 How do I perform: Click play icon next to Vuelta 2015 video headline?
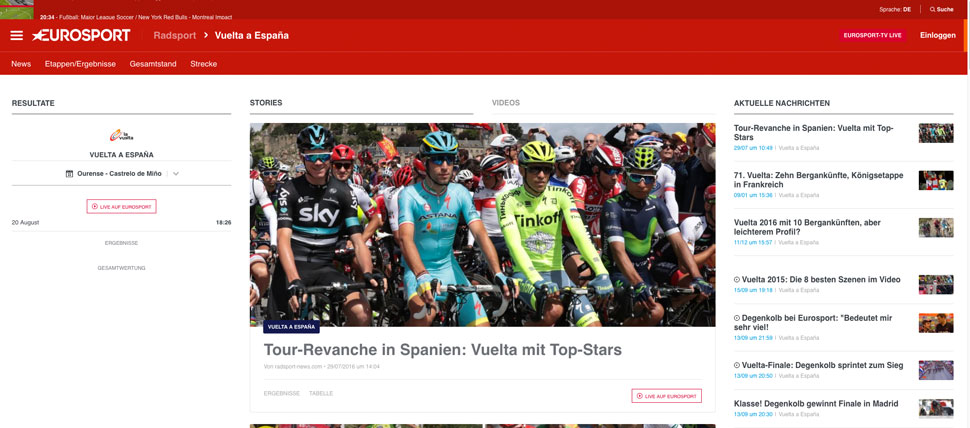[x=737, y=280]
